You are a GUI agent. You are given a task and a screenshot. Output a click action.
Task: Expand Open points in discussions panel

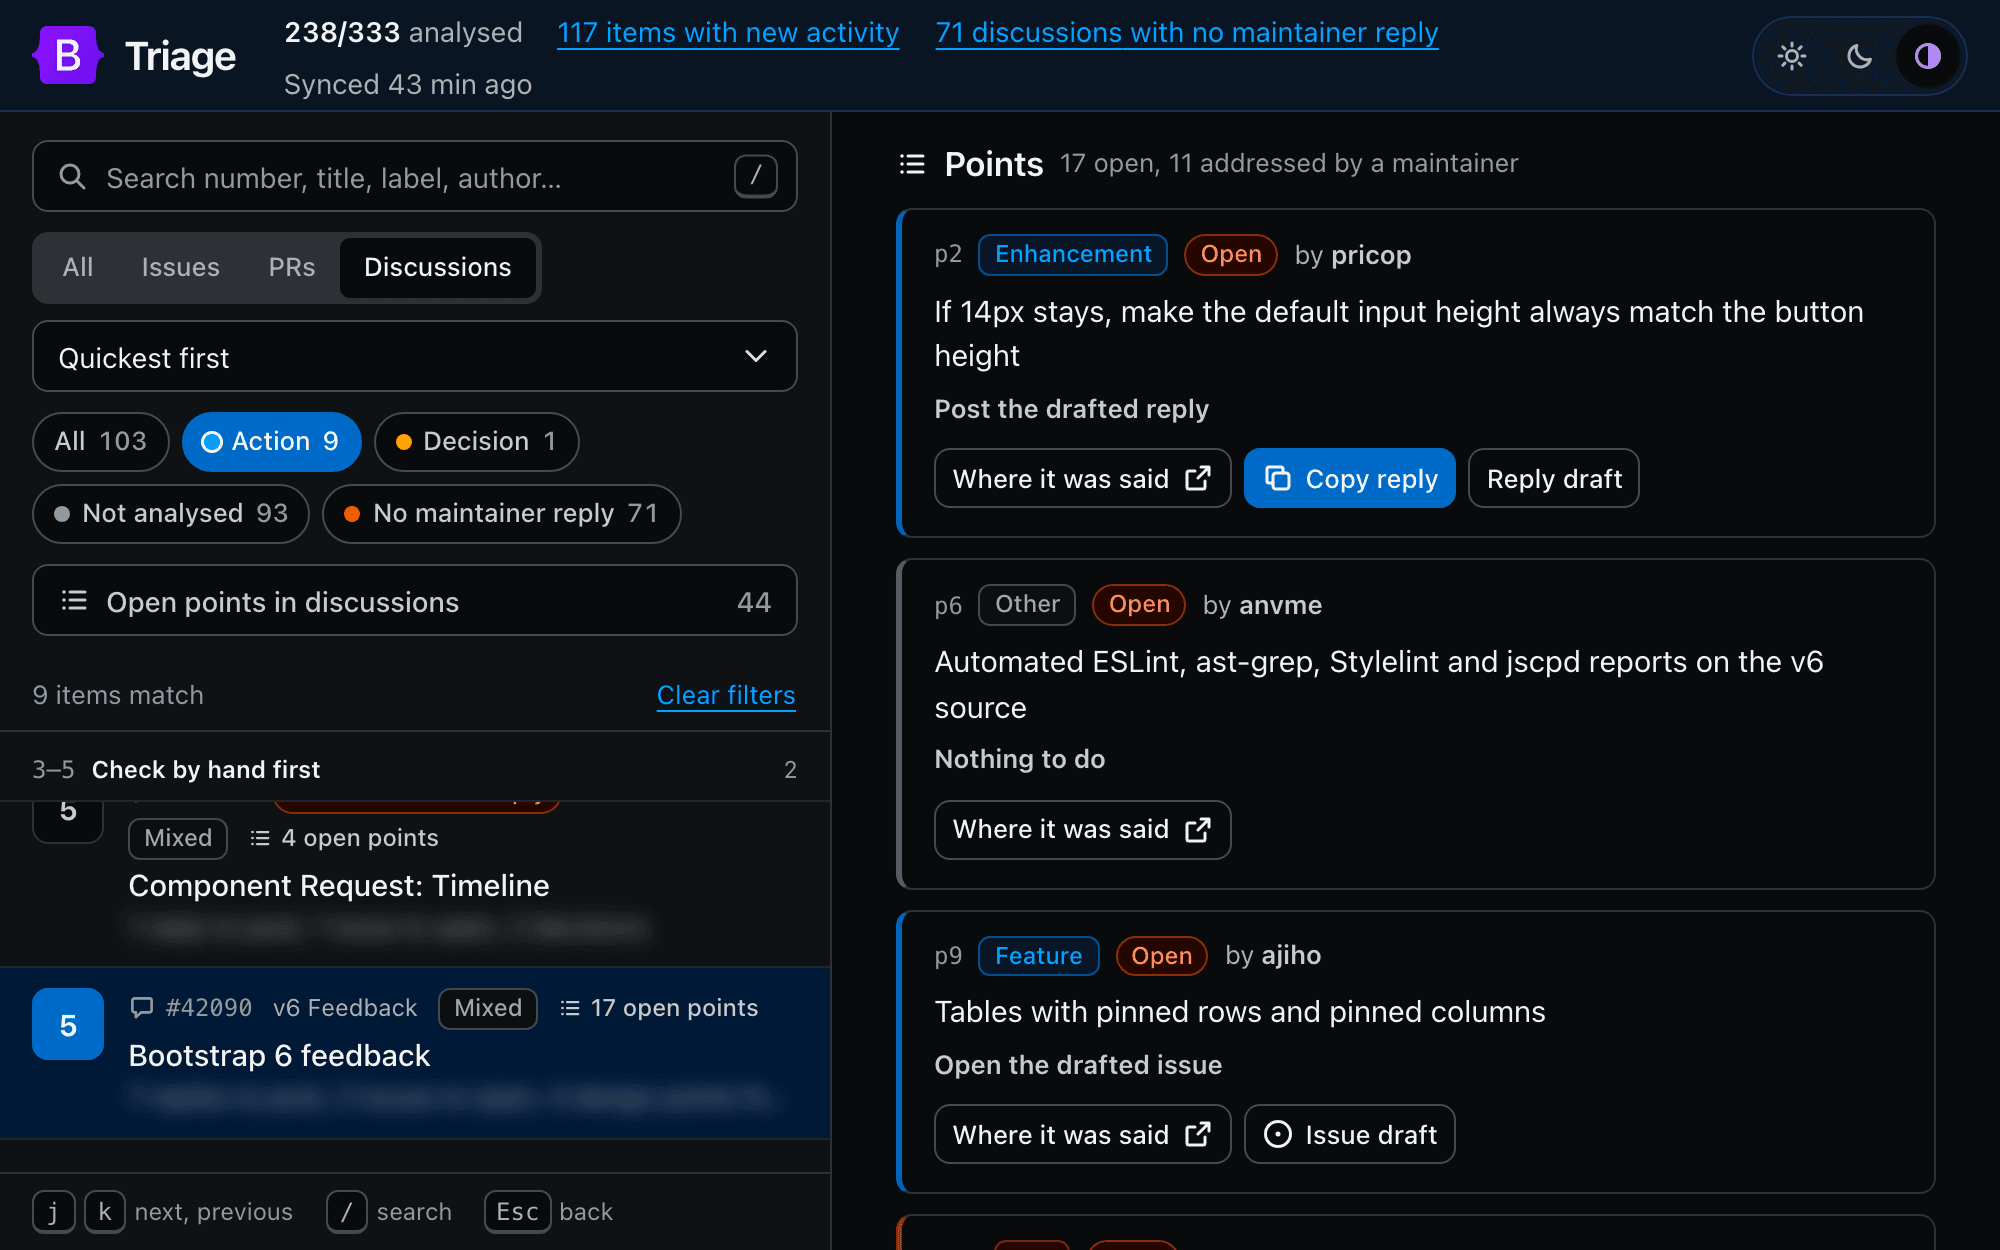tap(415, 601)
